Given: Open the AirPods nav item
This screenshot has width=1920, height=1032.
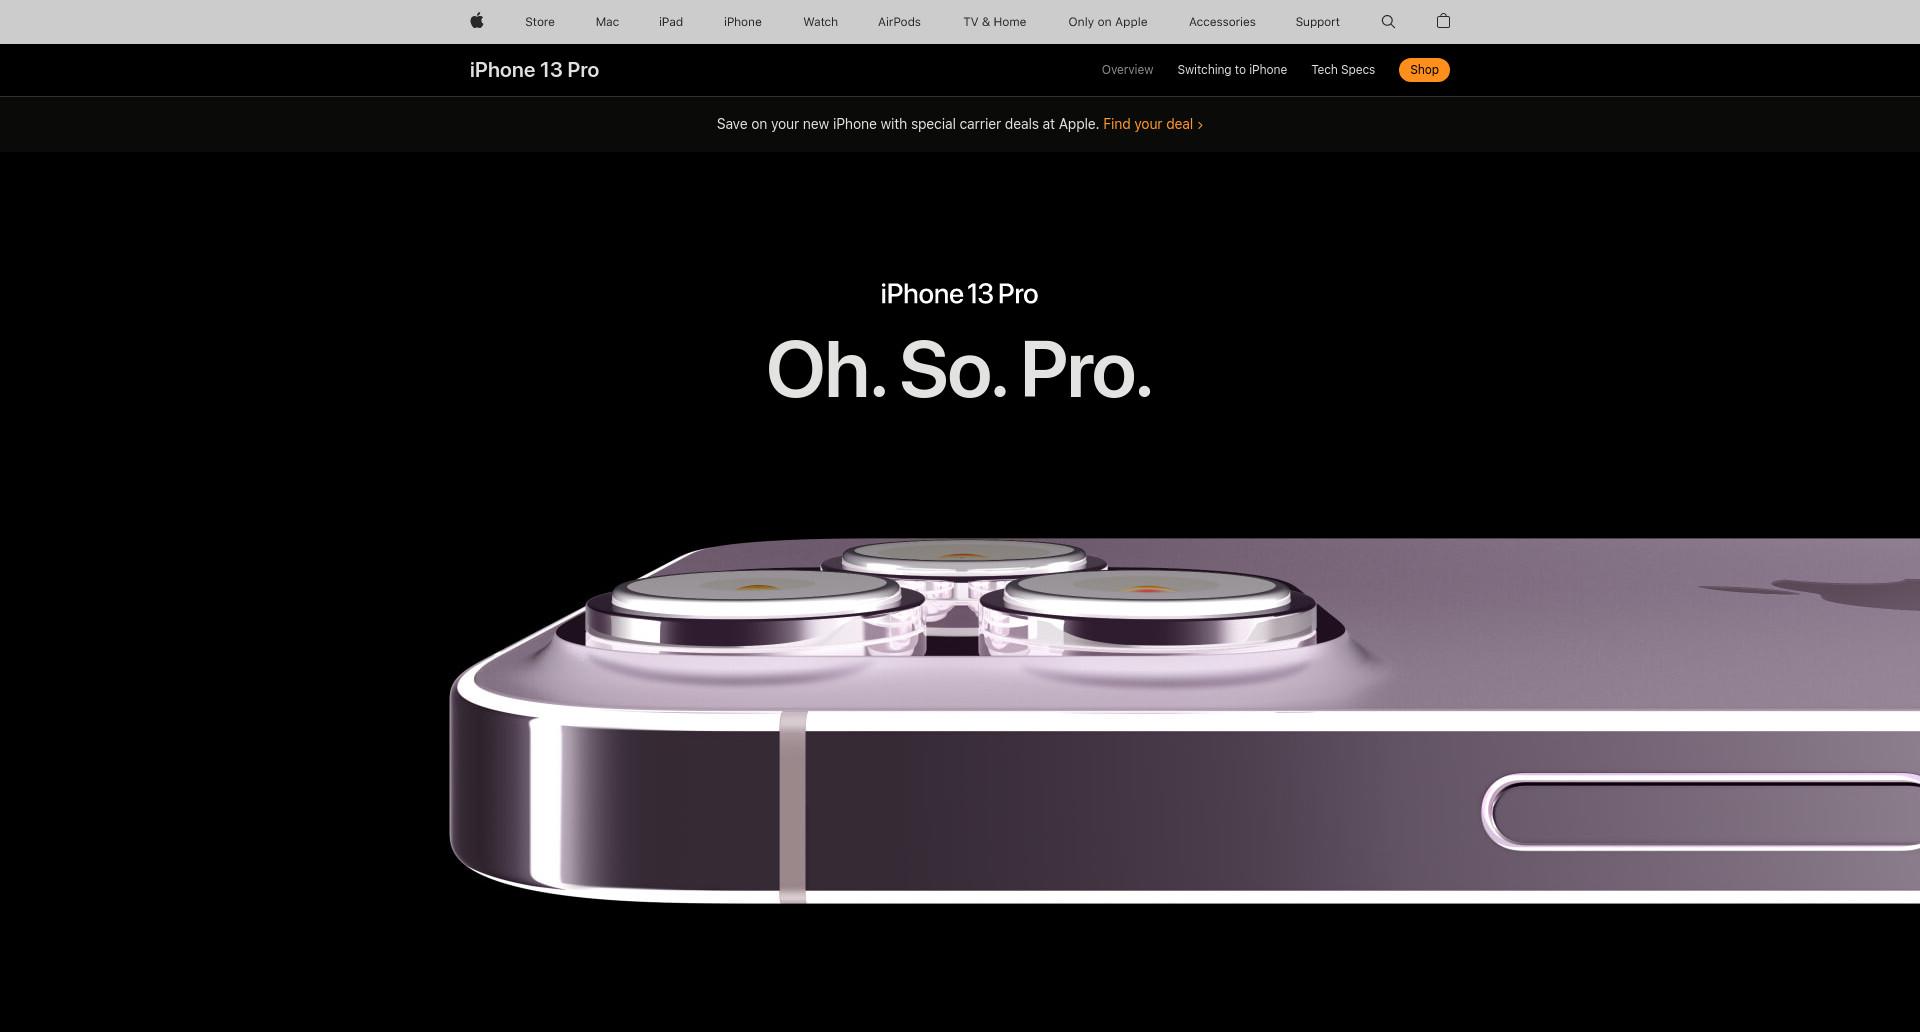Looking at the screenshot, I should click(899, 22).
